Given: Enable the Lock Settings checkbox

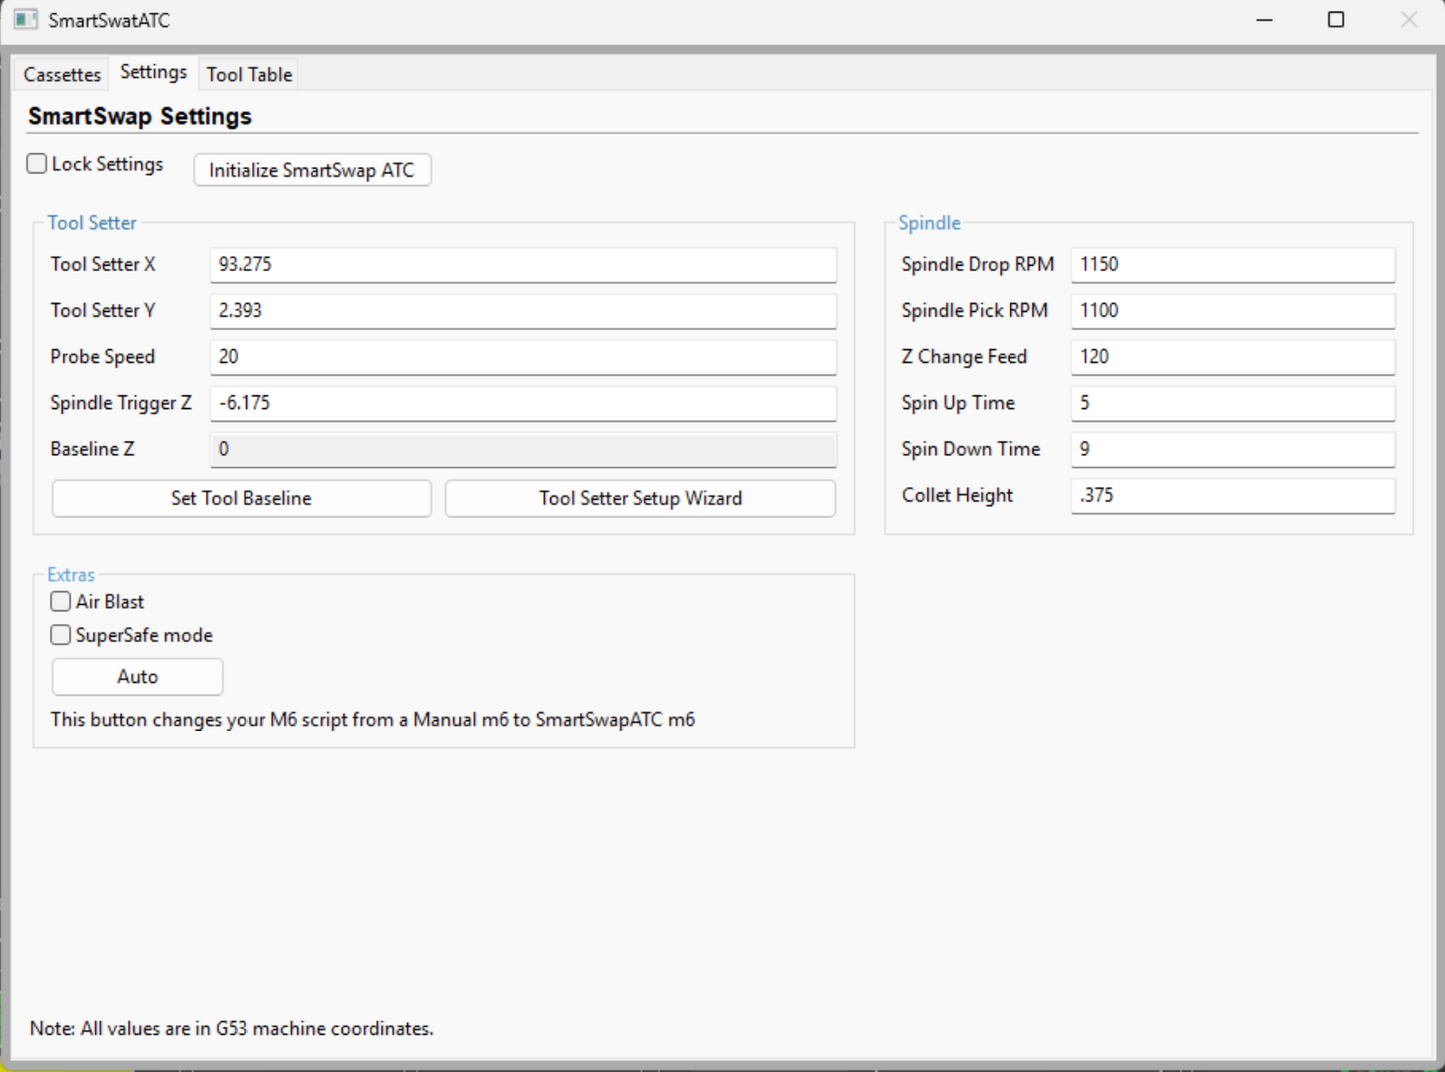Looking at the screenshot, I should 38,164.
